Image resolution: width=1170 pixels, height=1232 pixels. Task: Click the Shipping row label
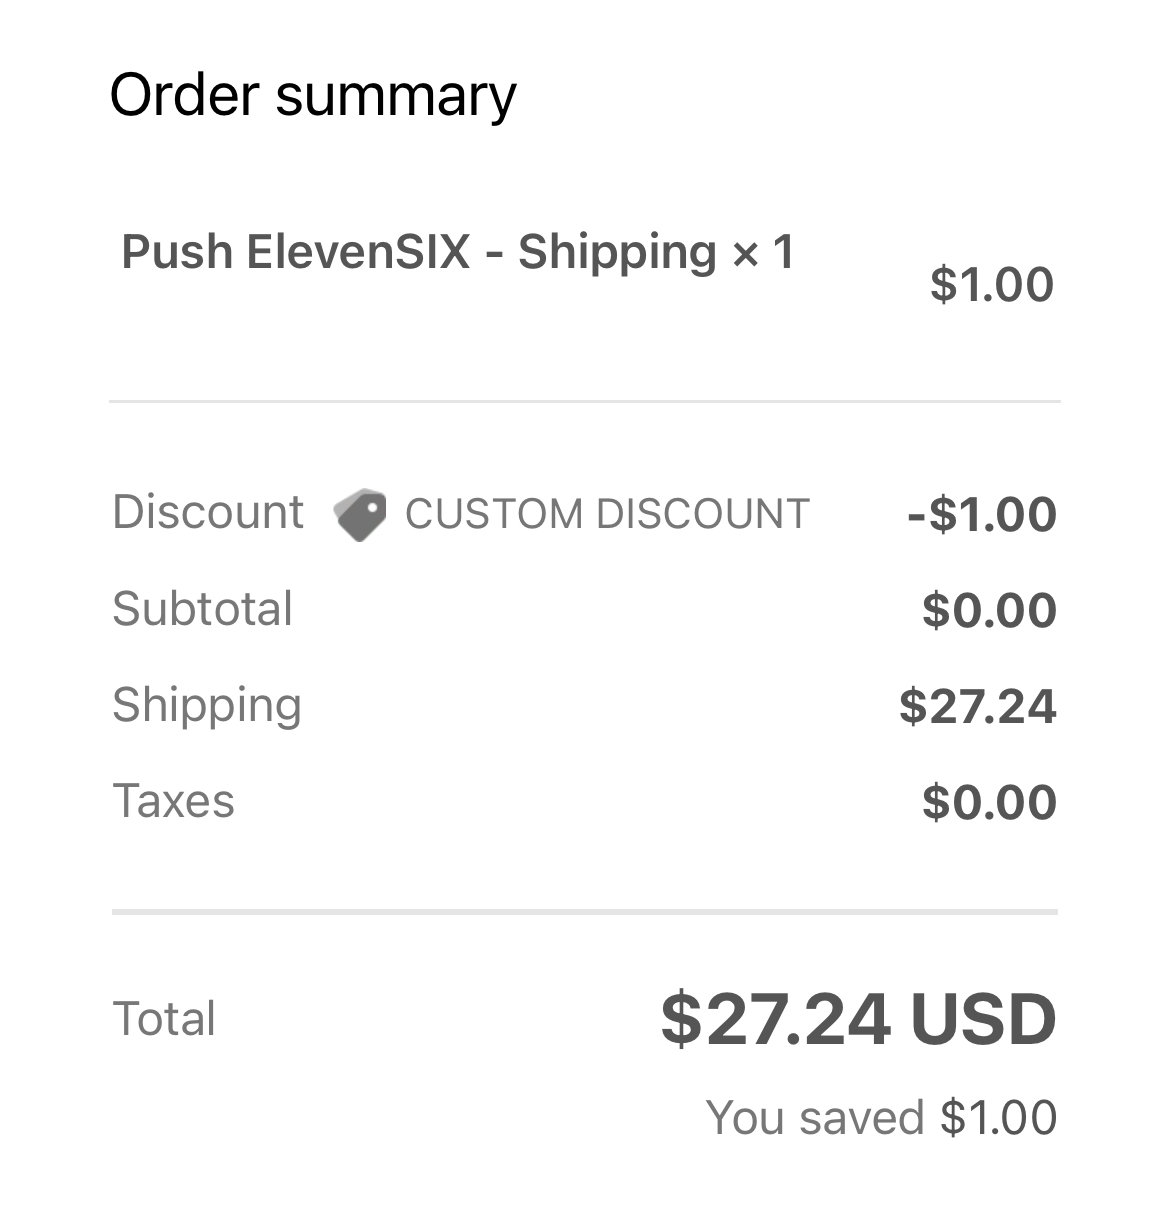[207, 706]
